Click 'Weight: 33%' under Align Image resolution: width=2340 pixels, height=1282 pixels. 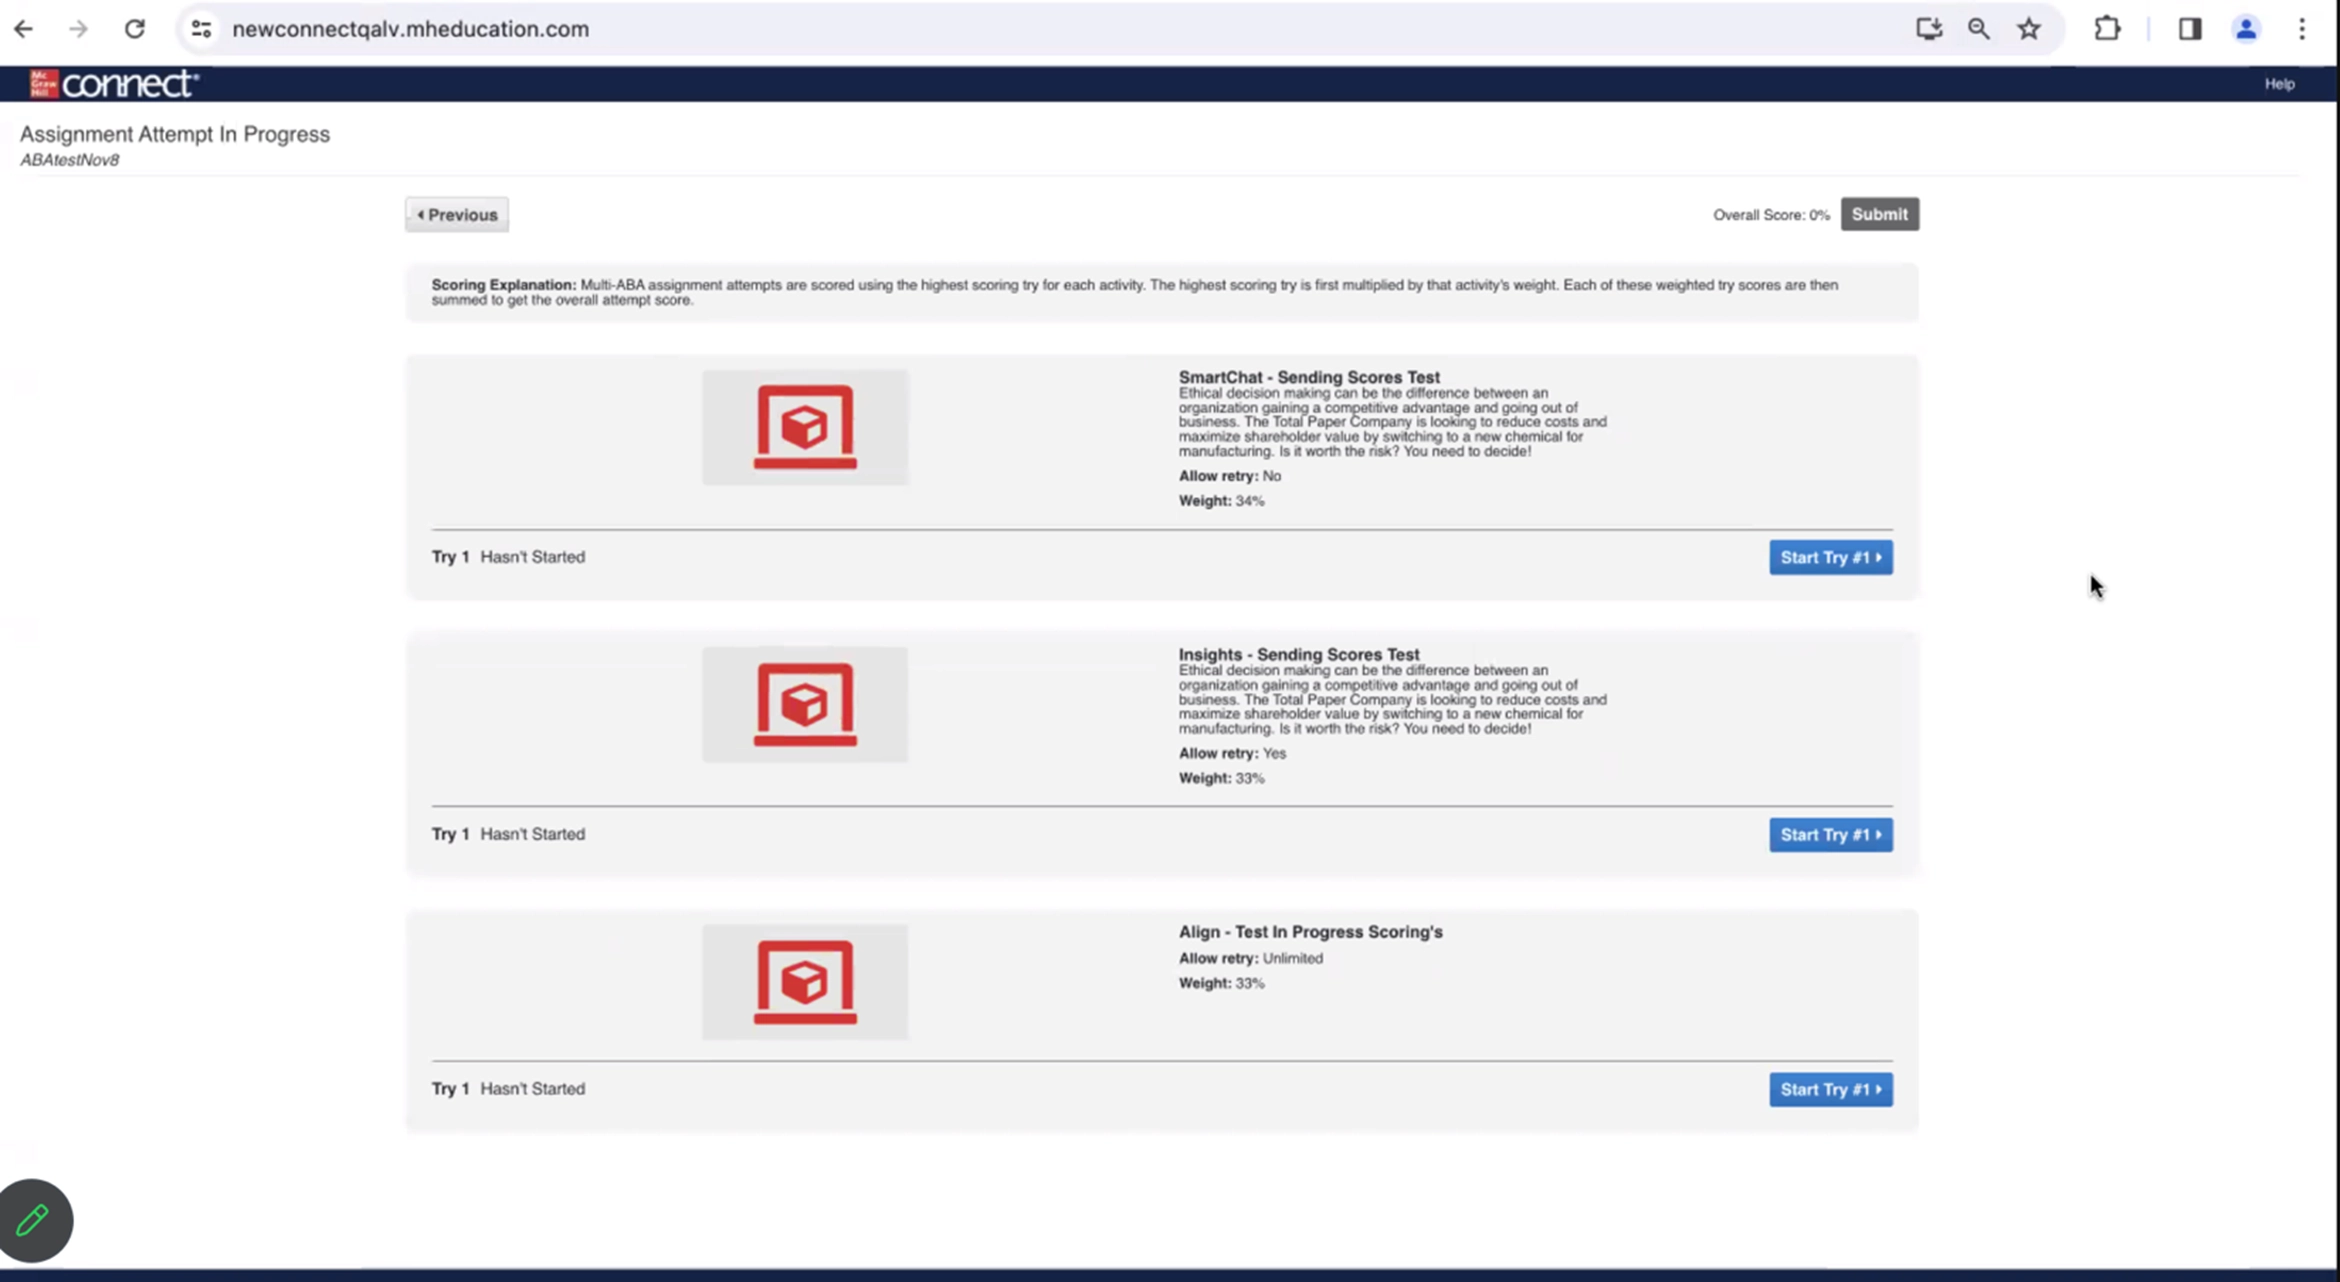pyautogui.click(x=1221, y=983)
